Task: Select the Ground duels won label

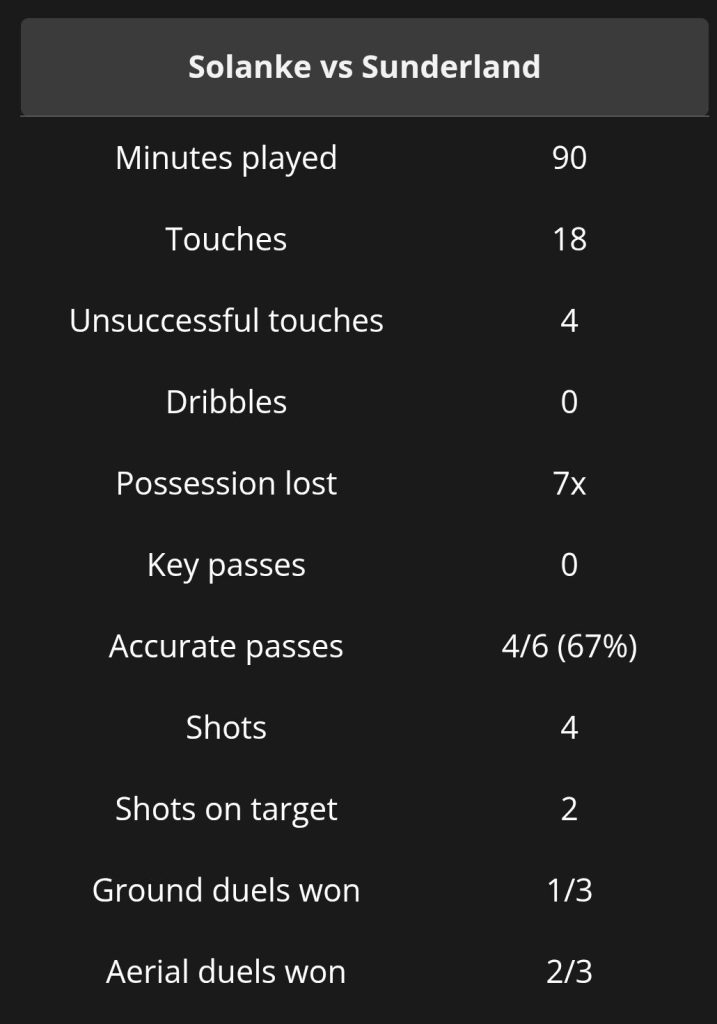Action: (226, 890)
